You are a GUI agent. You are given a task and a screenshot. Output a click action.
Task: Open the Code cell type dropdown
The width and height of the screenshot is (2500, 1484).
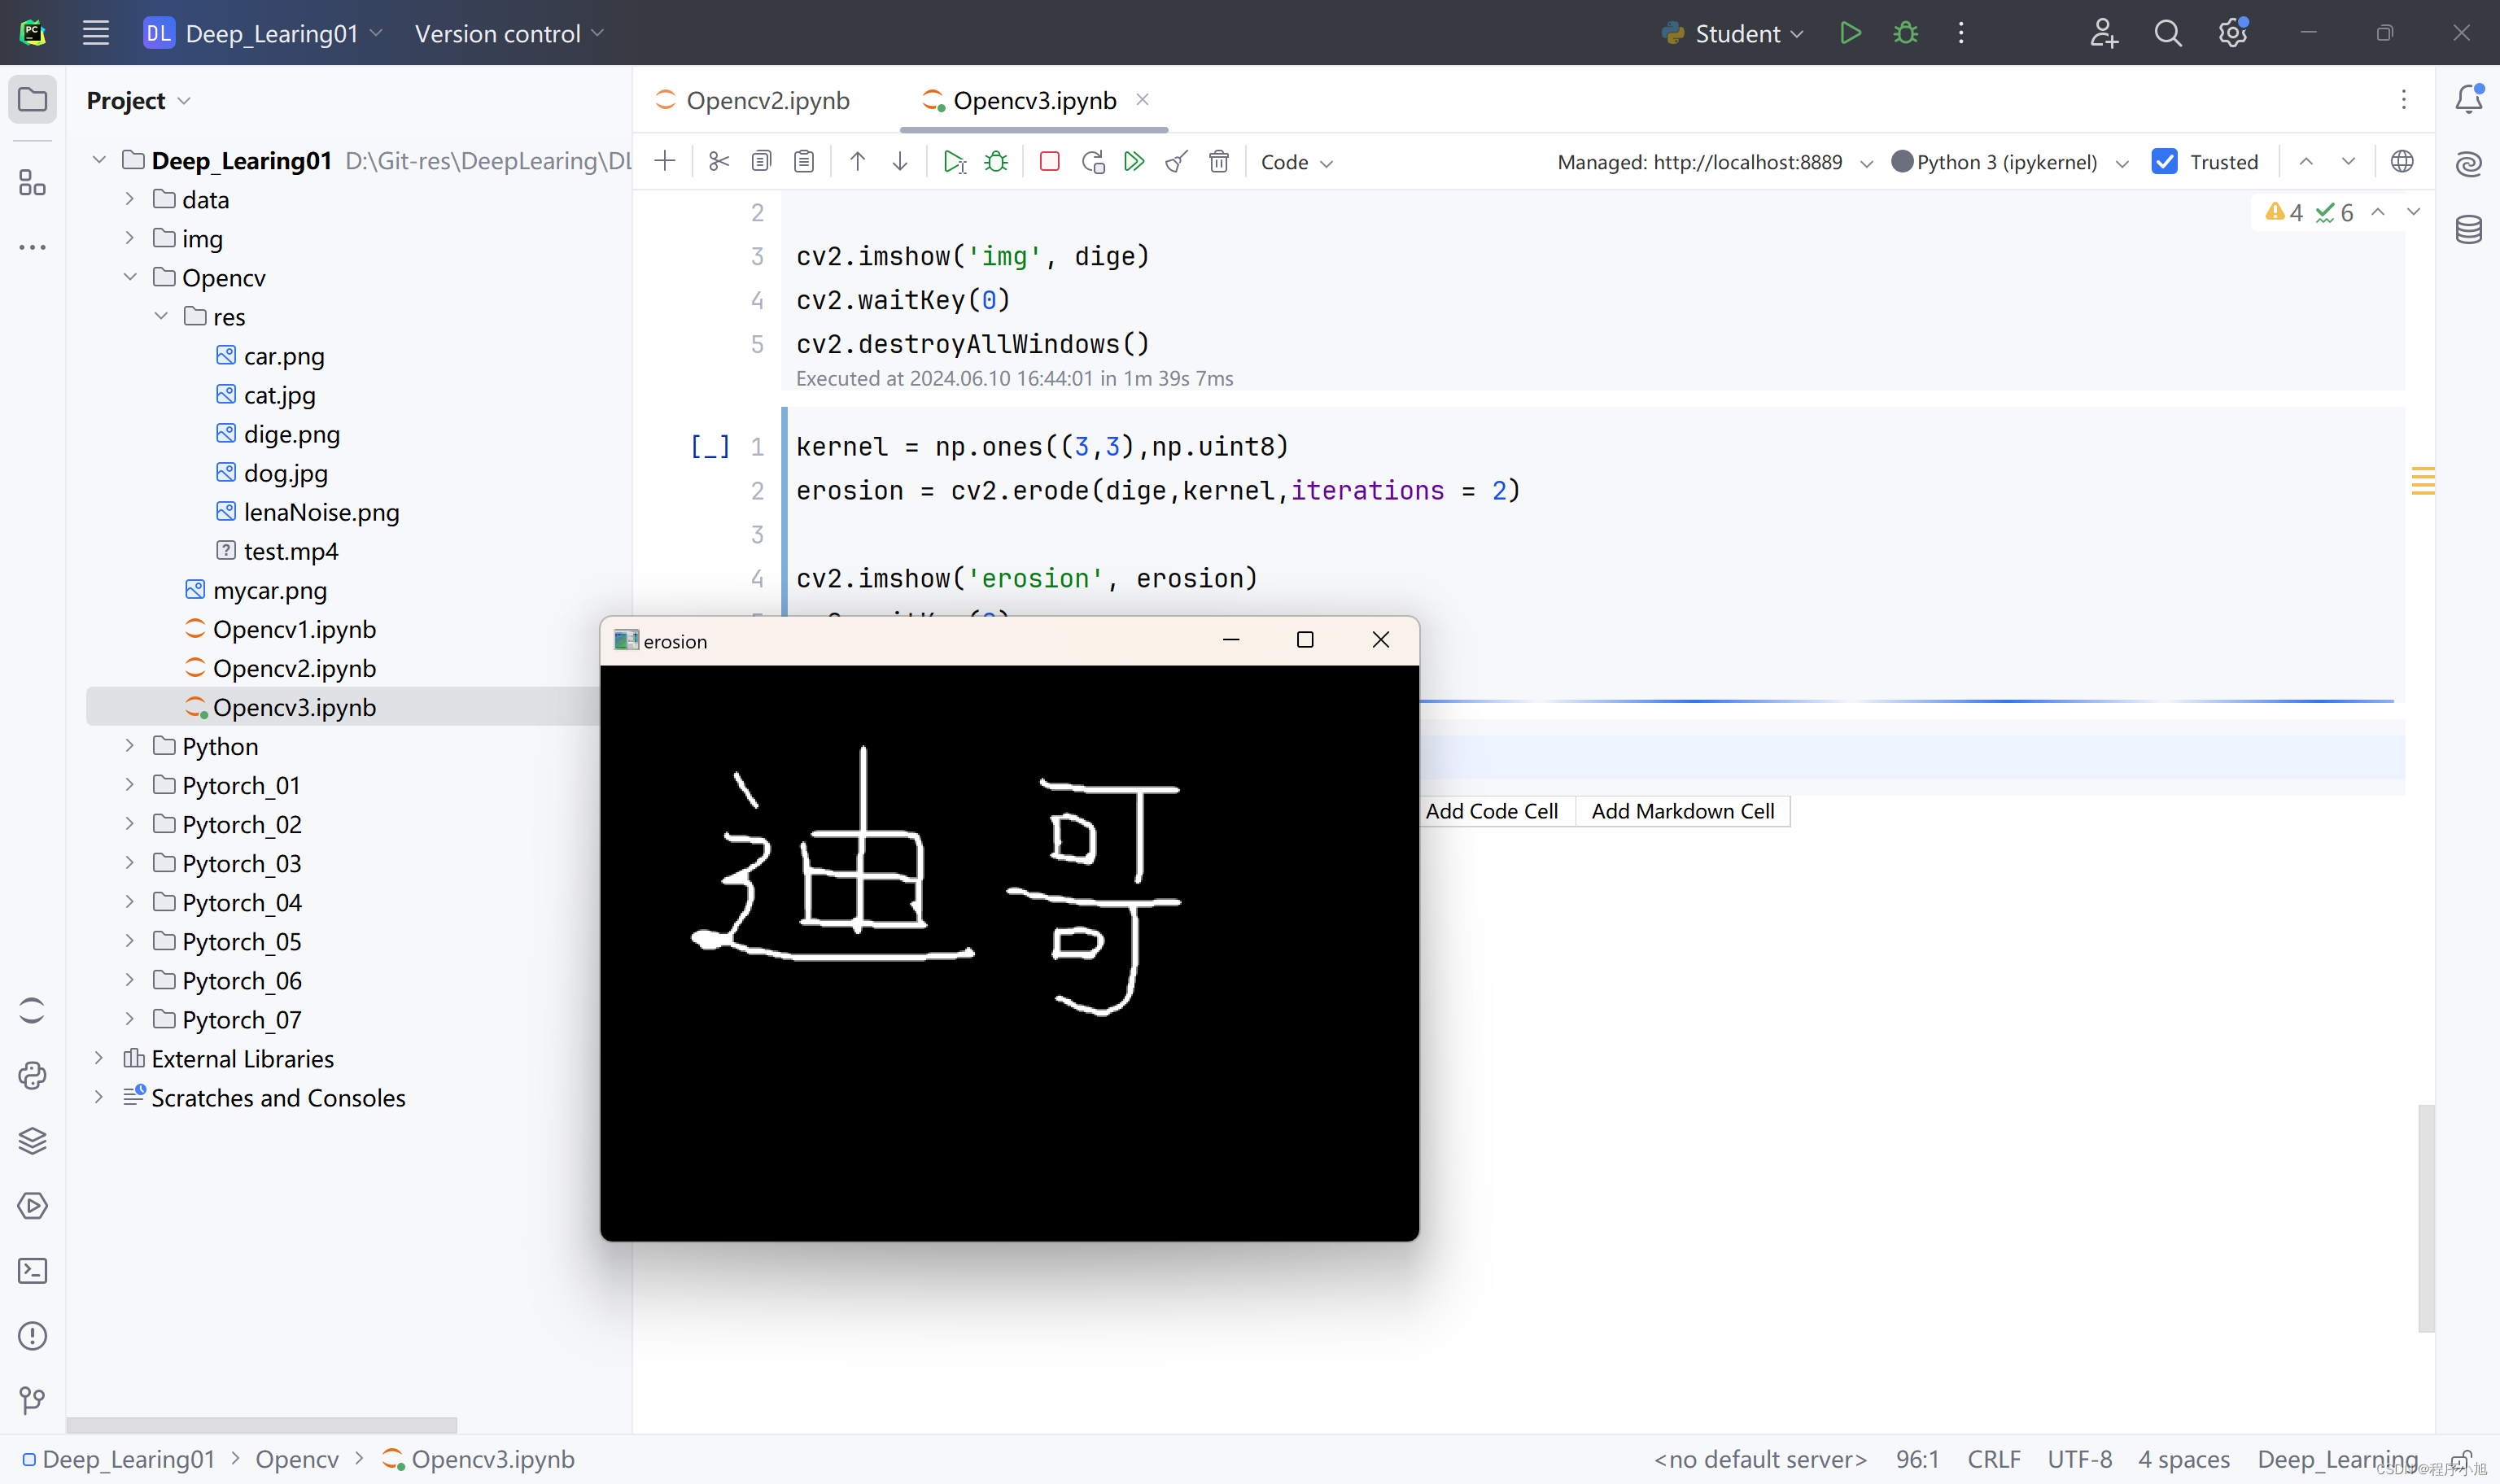pos(1296,162)
